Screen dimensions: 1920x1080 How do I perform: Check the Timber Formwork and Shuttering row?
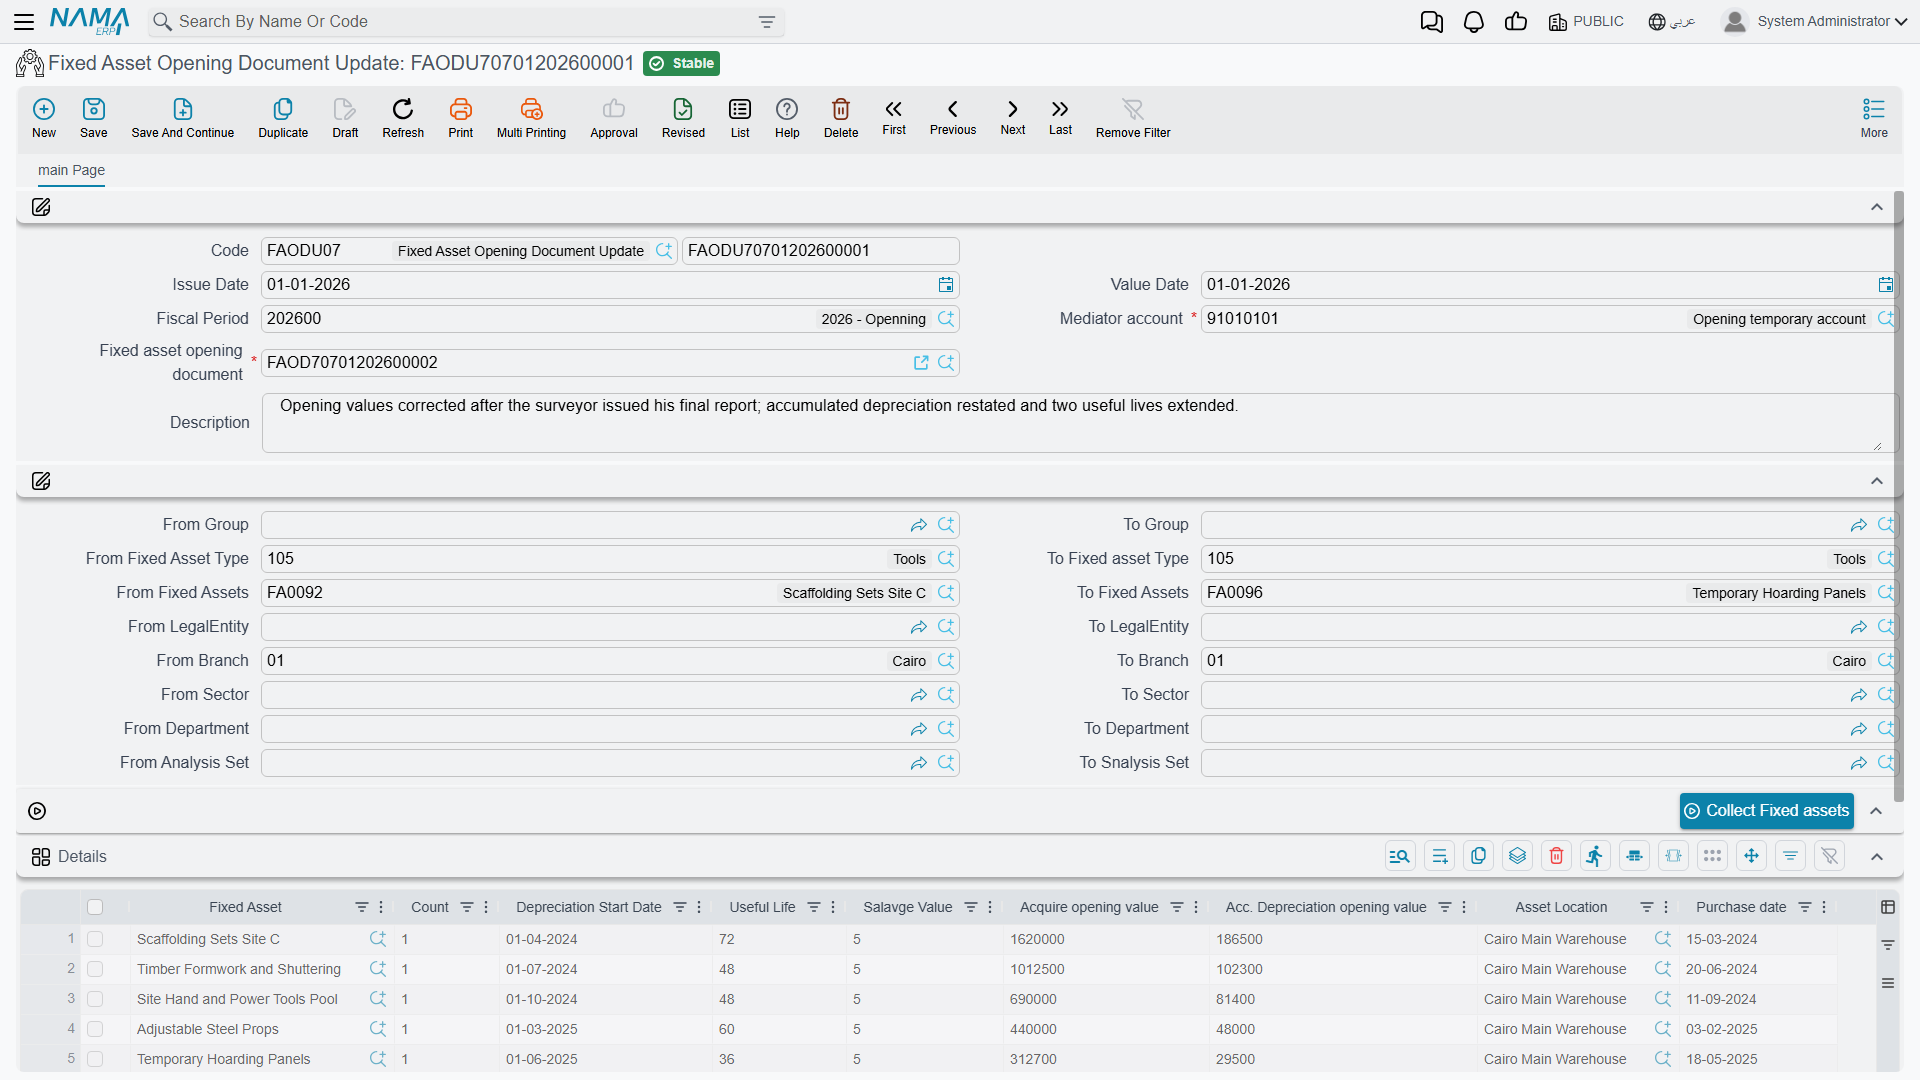[95, 969]
